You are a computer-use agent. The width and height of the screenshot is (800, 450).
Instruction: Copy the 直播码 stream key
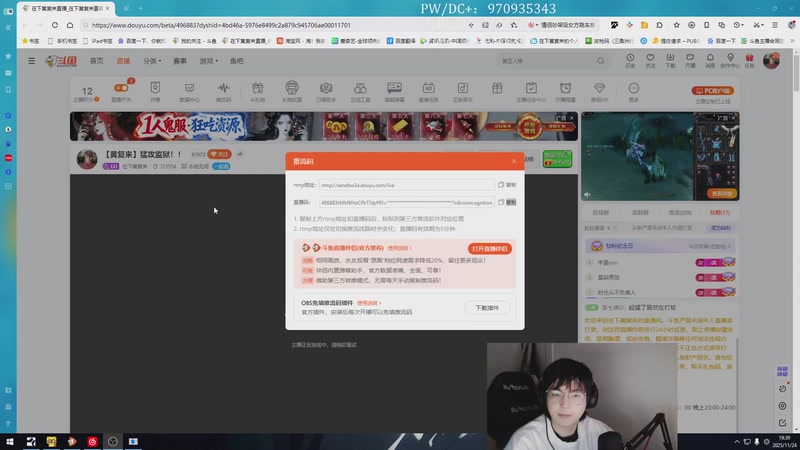coord(507,203)
